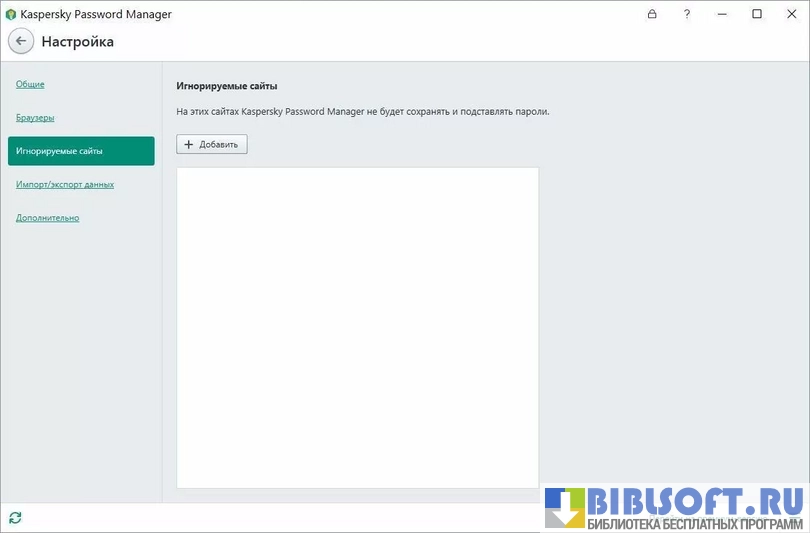Image resolution: width=810 pixels, height=533 pixels.
Task: Select the Игнорируемые сайты sidebar tab
Action: [x=81, y=151]
